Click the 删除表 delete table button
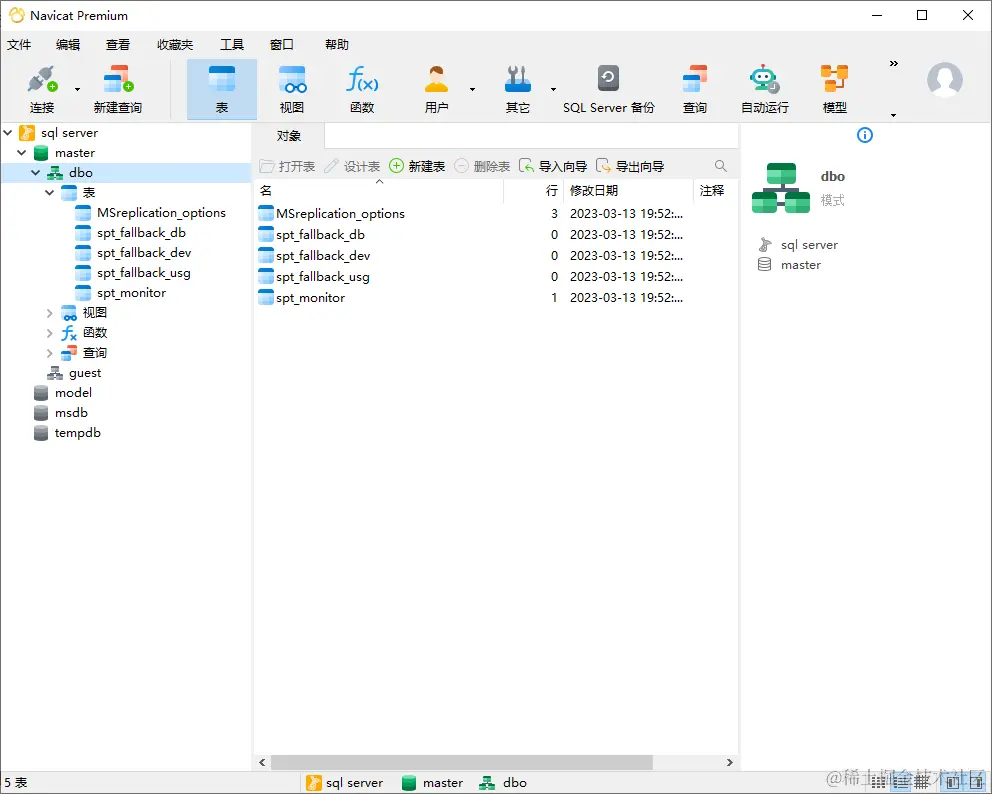The height and width of the screenshot is (794, 992). 482,166
